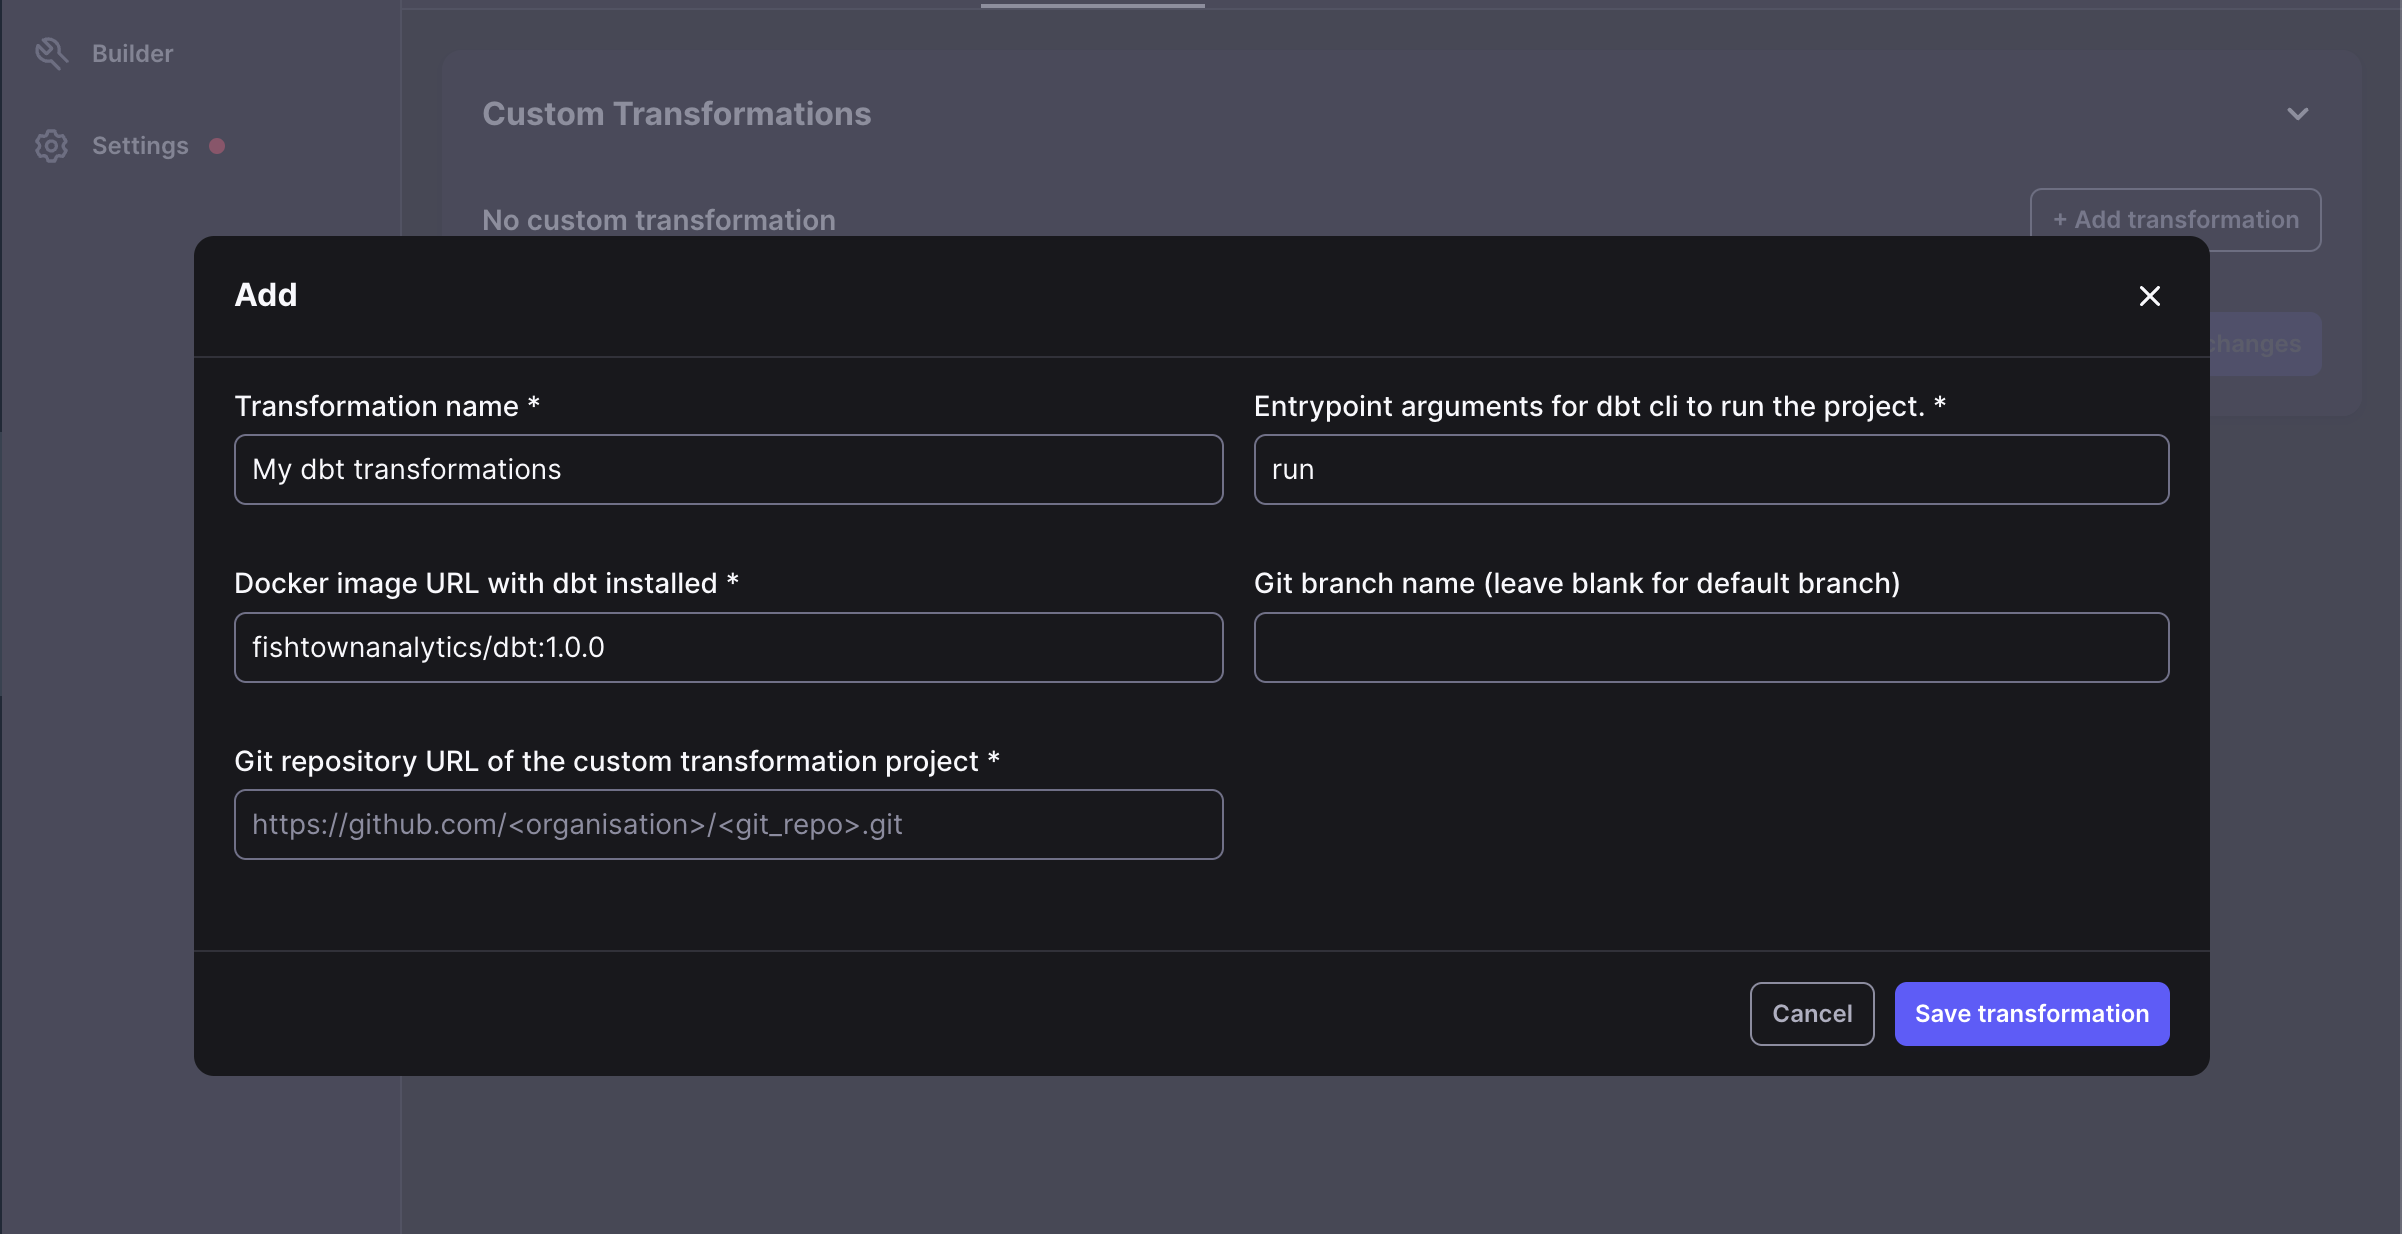The height and width of the screenshot is (1234, 2402).
Task: Focus the Entrypoint arguments field containing run
Action: 1711,469
